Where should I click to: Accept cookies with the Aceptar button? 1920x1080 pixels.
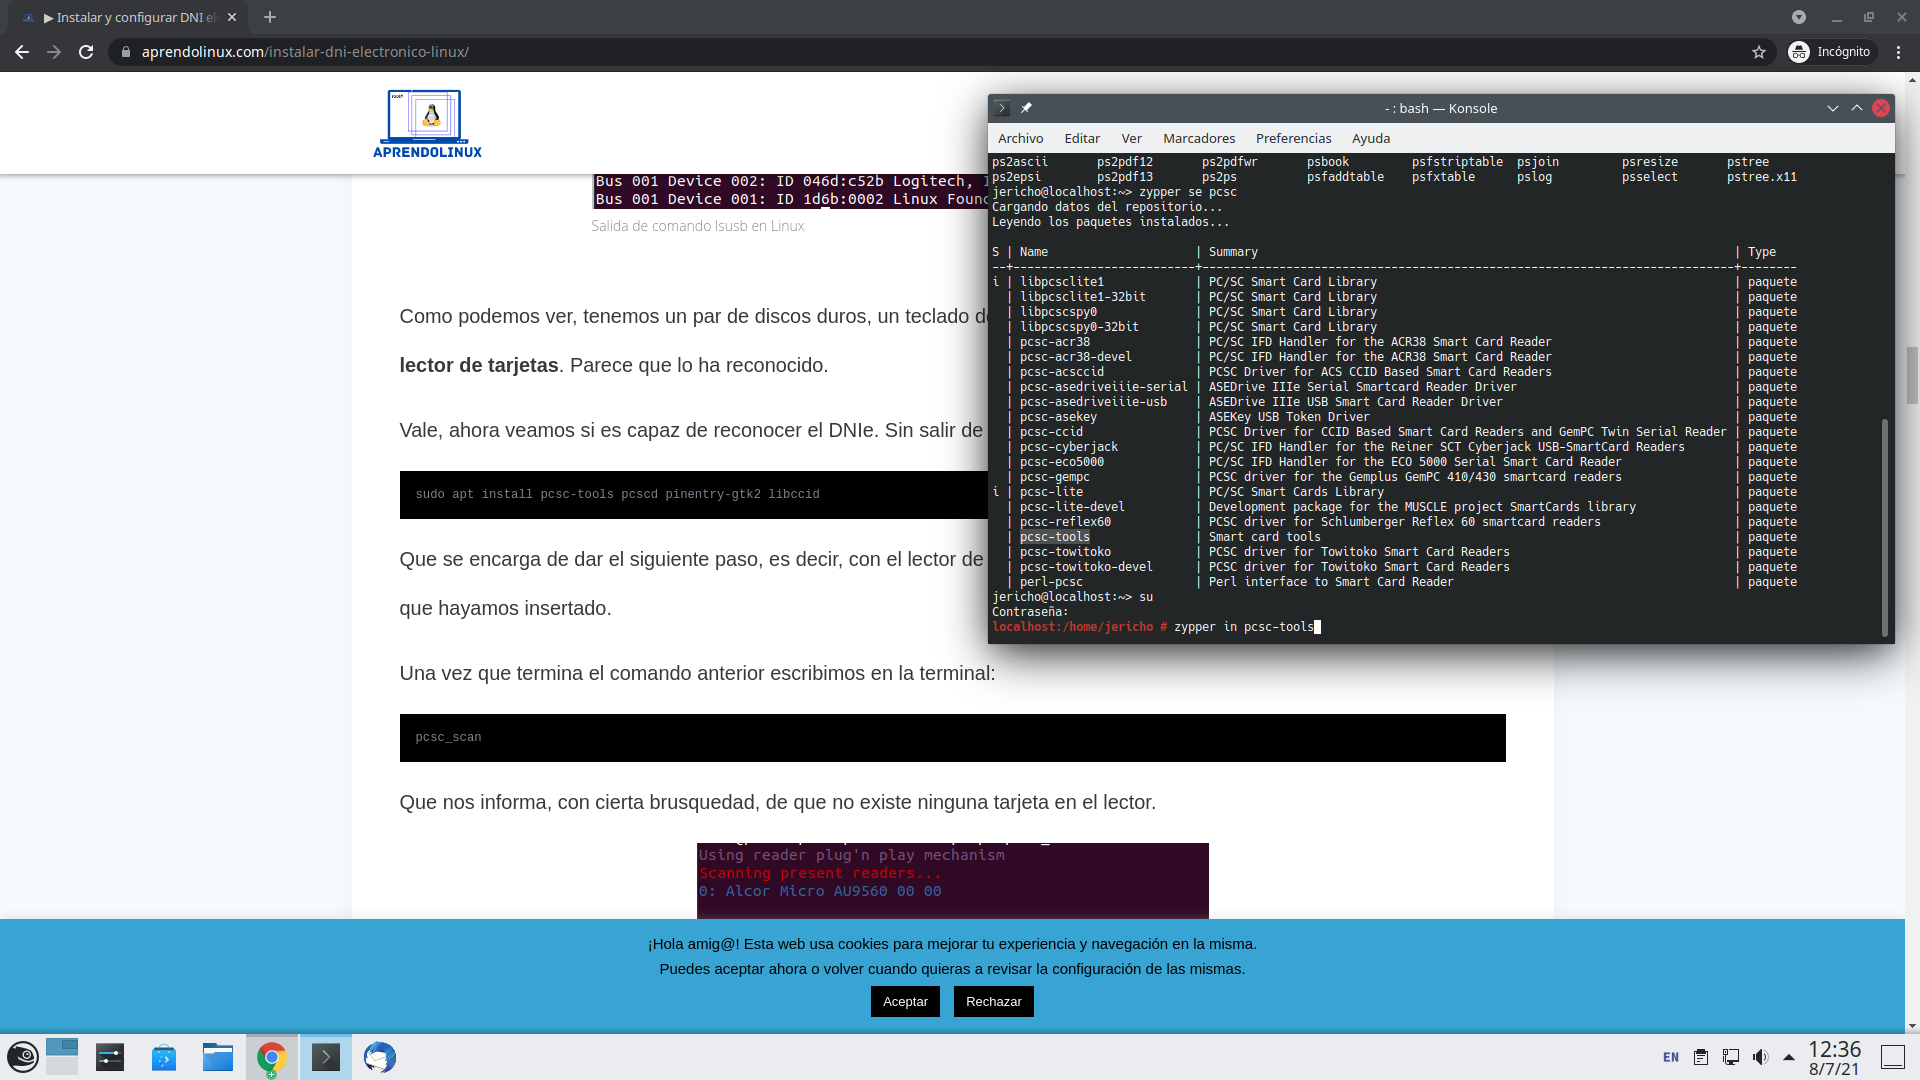[905, 1001]
